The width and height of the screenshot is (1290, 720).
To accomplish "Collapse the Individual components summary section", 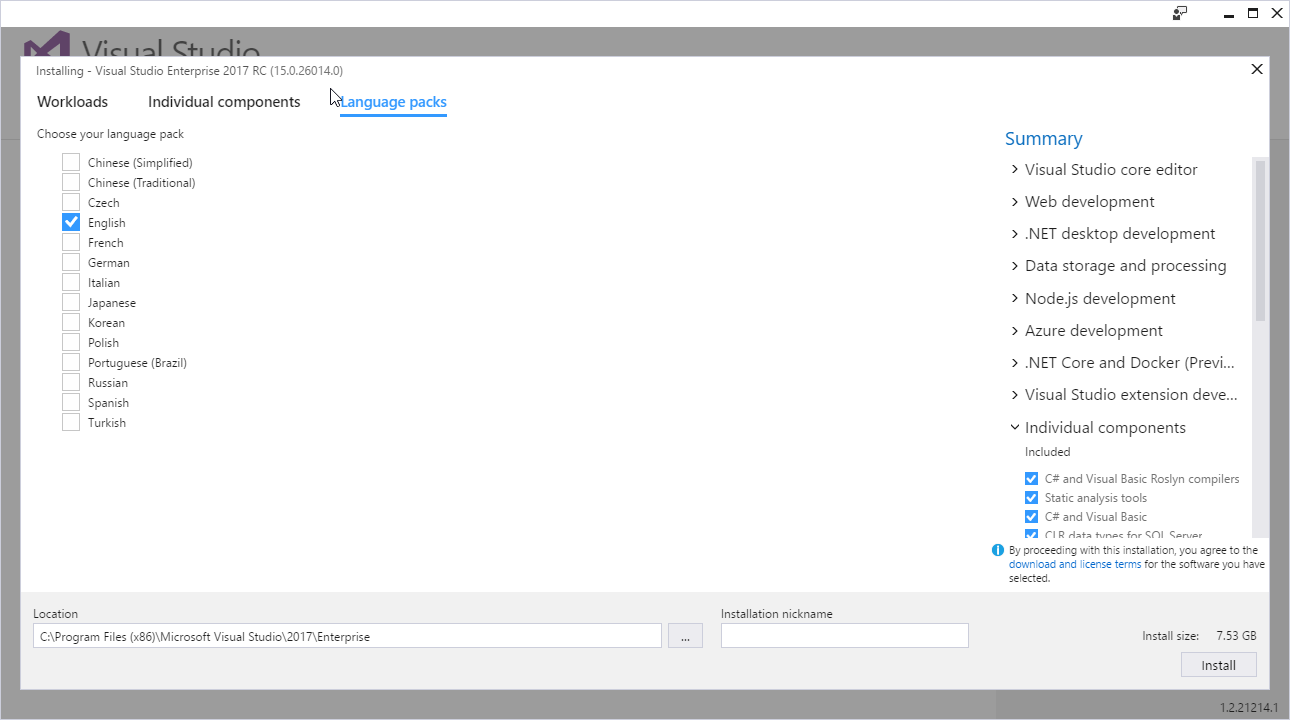I will (x=1015, y=428).
